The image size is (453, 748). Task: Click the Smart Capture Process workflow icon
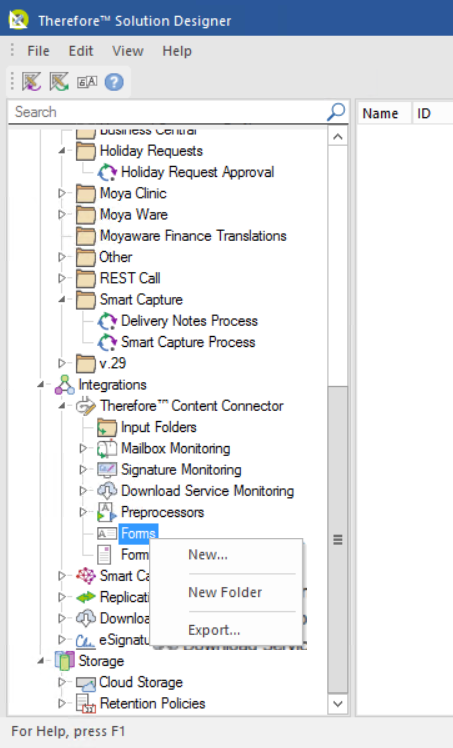pos(107,342)
